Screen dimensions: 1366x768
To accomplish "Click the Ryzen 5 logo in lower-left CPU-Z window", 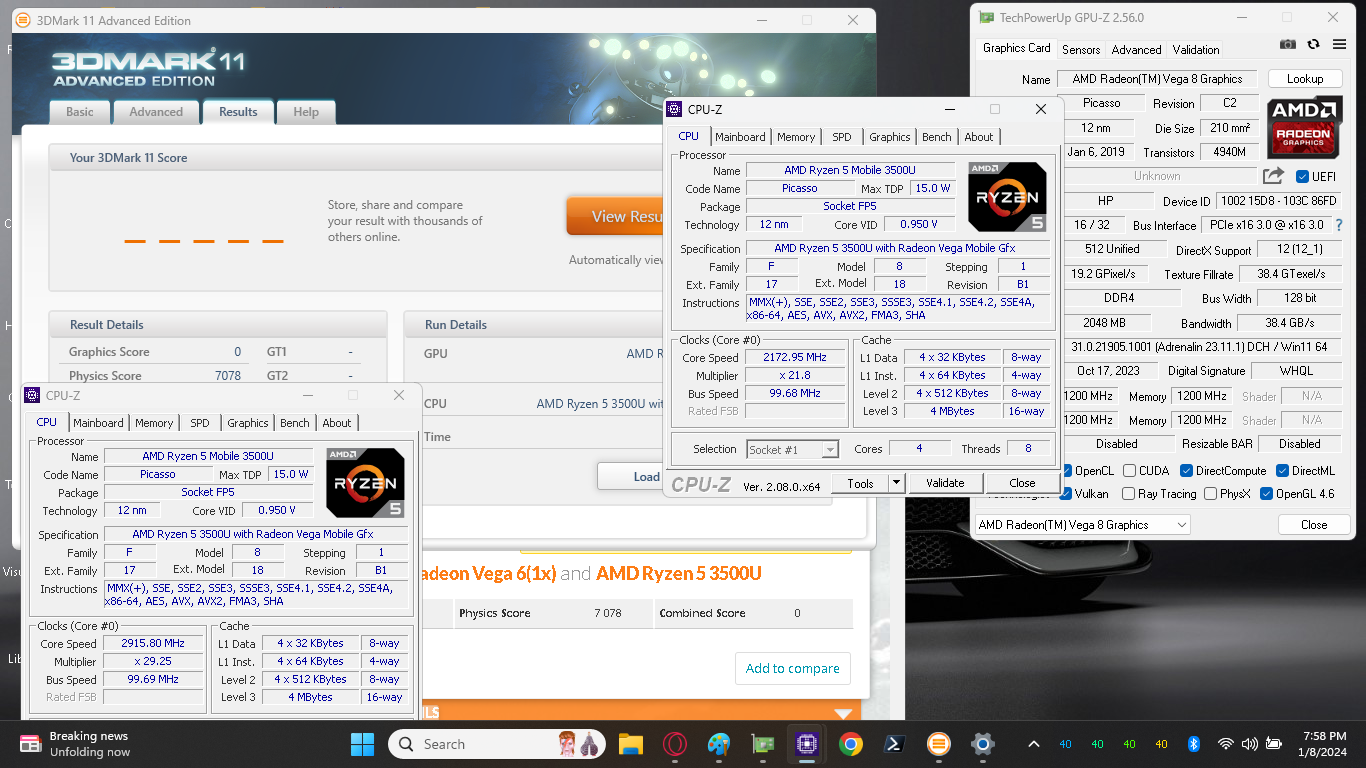I will point(365,483).
